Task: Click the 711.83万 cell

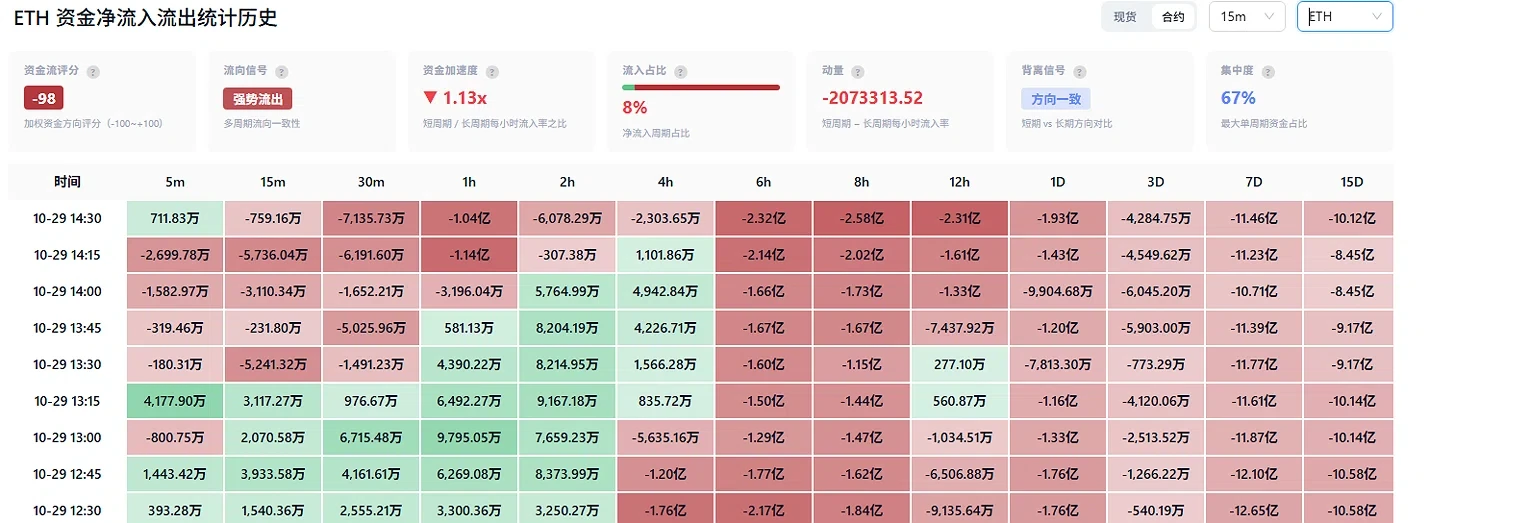Action: 175,218
